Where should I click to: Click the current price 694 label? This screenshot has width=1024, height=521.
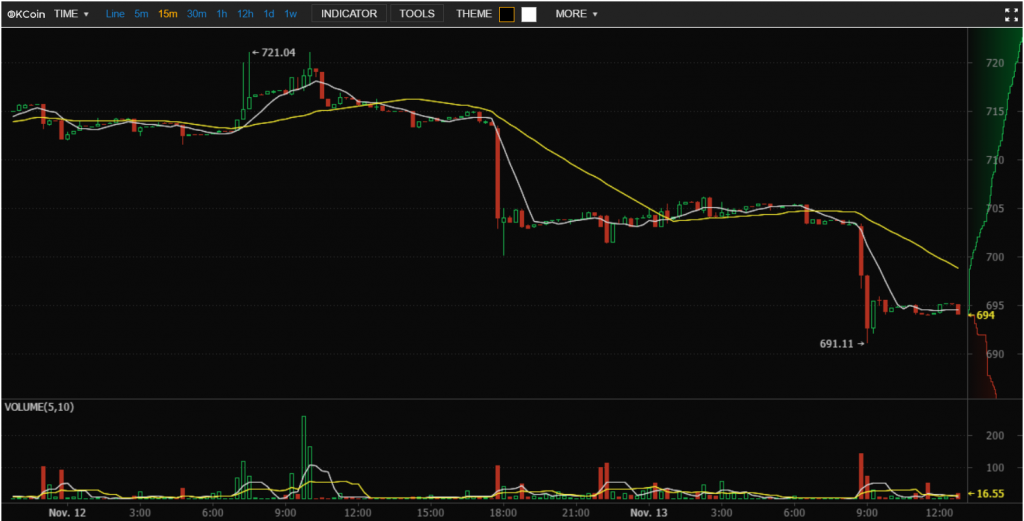(x=985, y=315)
